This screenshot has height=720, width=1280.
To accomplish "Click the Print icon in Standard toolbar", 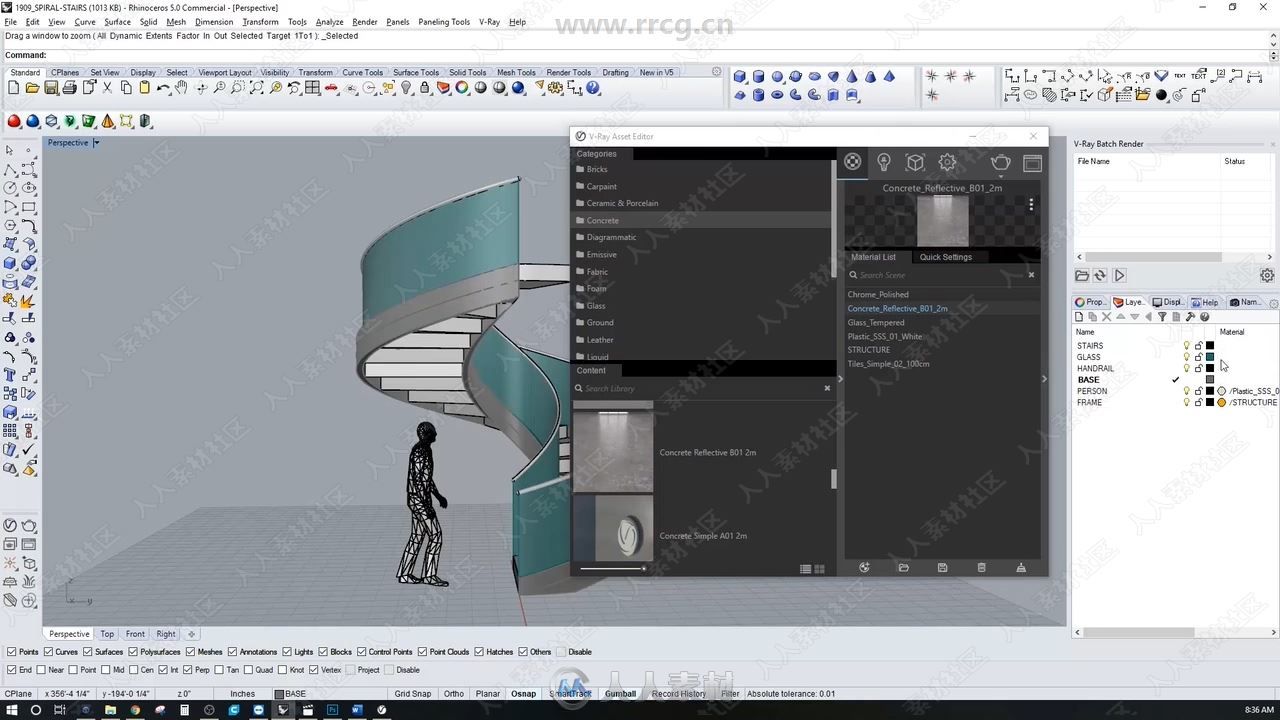I will pos(69,88).
